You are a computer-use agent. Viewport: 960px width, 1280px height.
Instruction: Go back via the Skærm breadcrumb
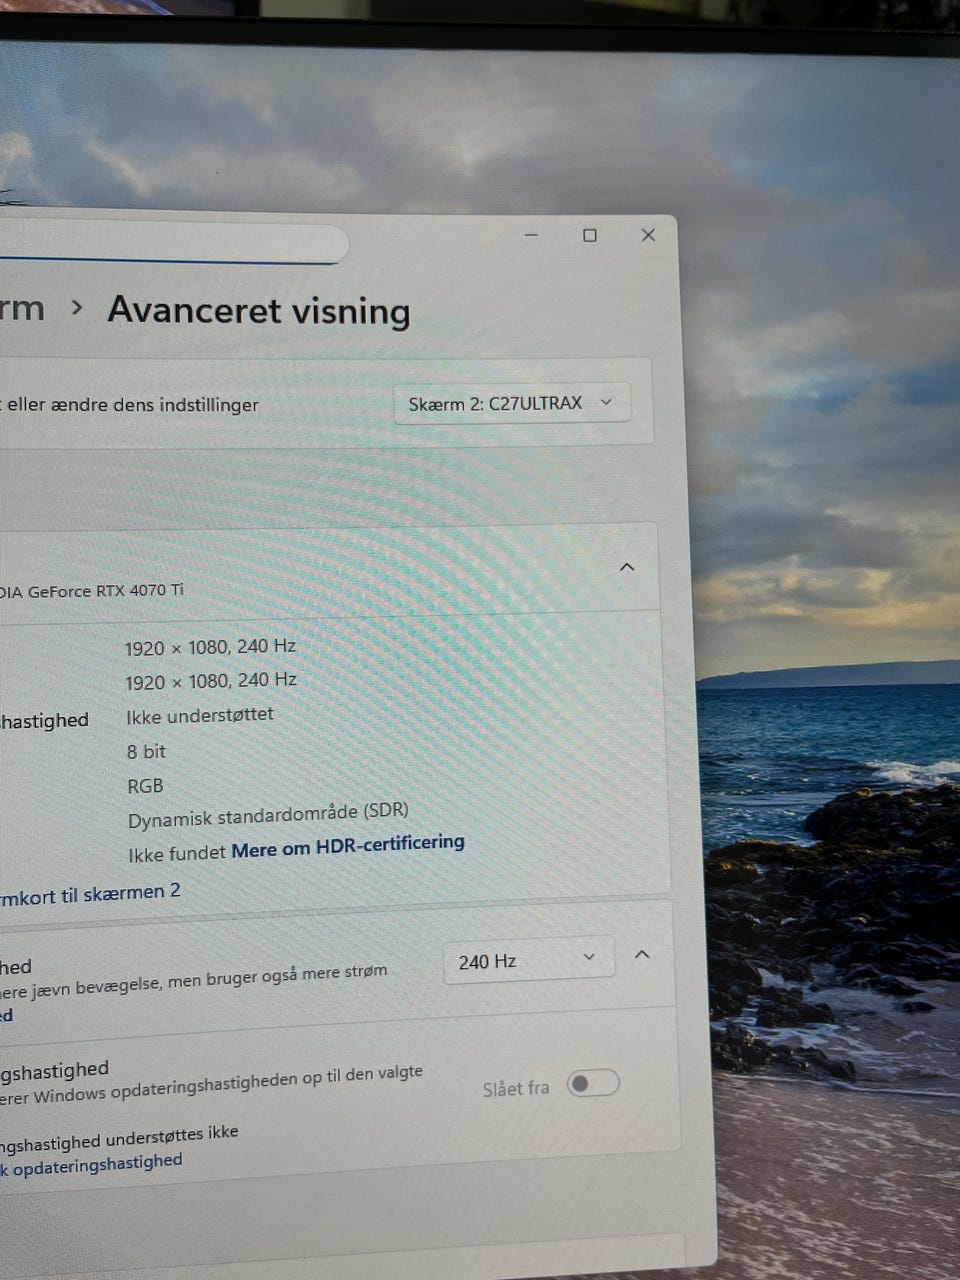point(22,308)
